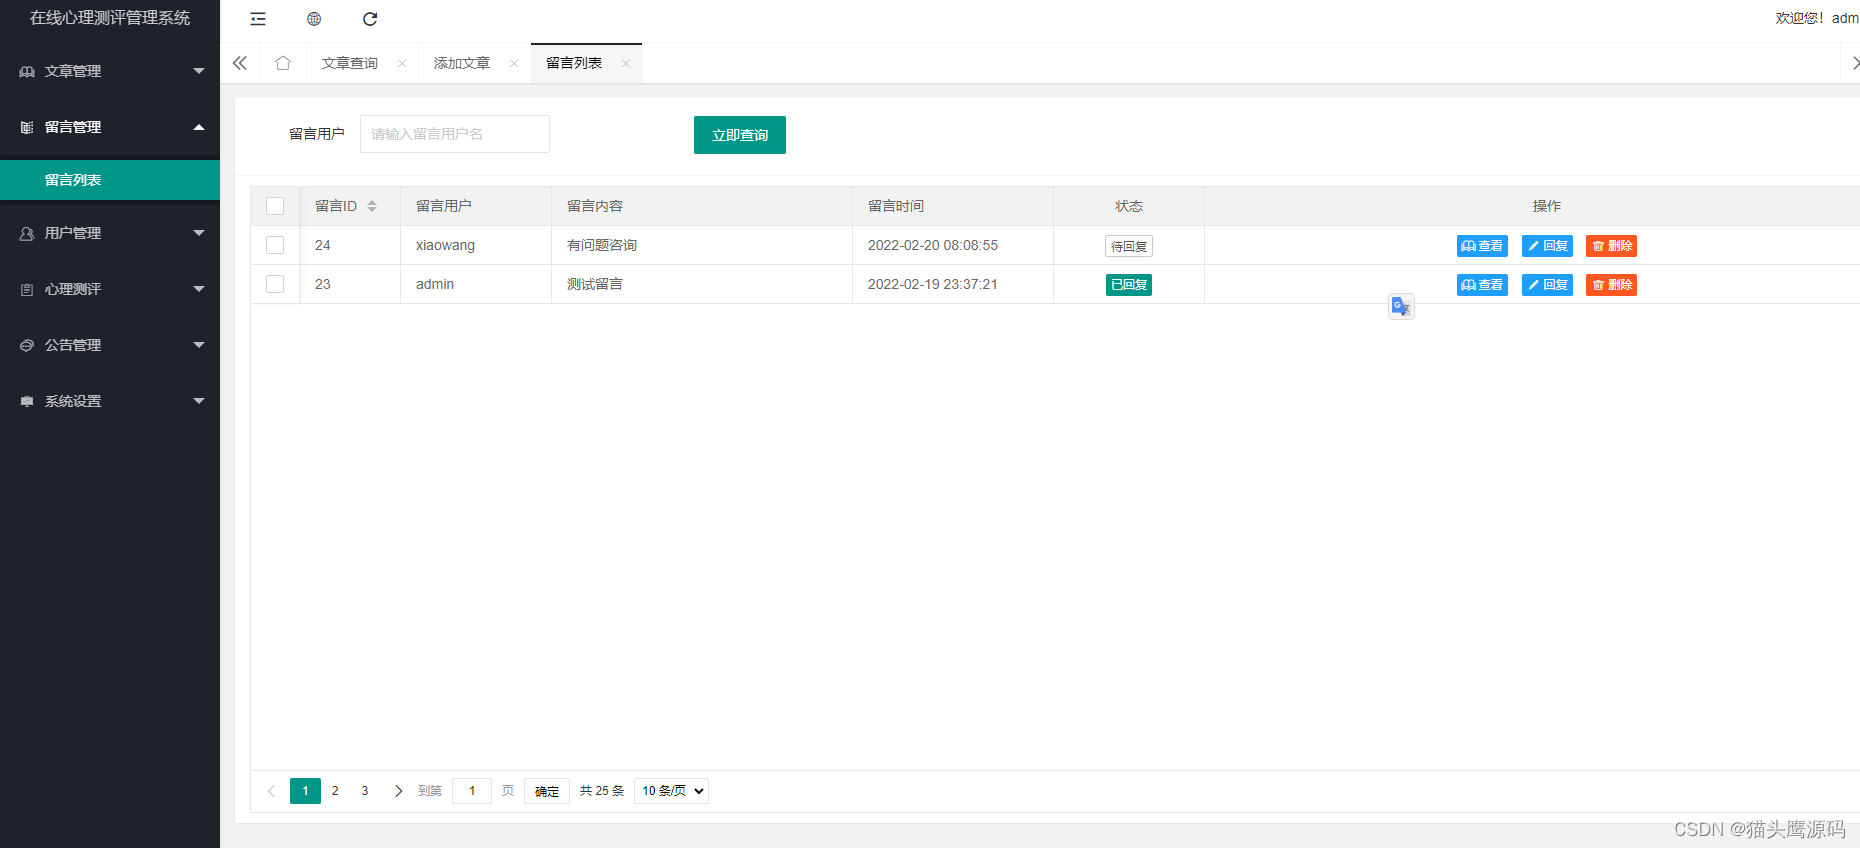Open the globe website icon
The height and width of the screenshot is (848, 1860).
(x=314, y=19)
